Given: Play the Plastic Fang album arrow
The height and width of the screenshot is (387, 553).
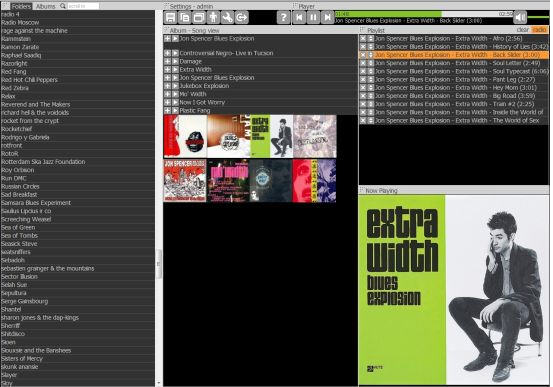Looking at the screenshot, I should 175,110.
